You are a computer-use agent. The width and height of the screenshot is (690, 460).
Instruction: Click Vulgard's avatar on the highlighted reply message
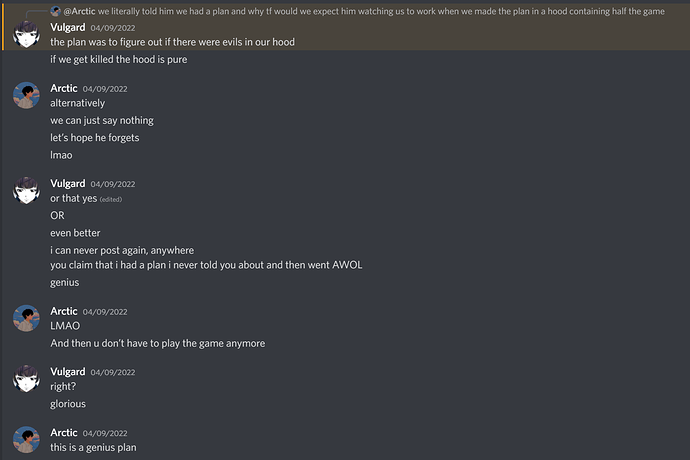pyautogui.click(x=26, y=34)
